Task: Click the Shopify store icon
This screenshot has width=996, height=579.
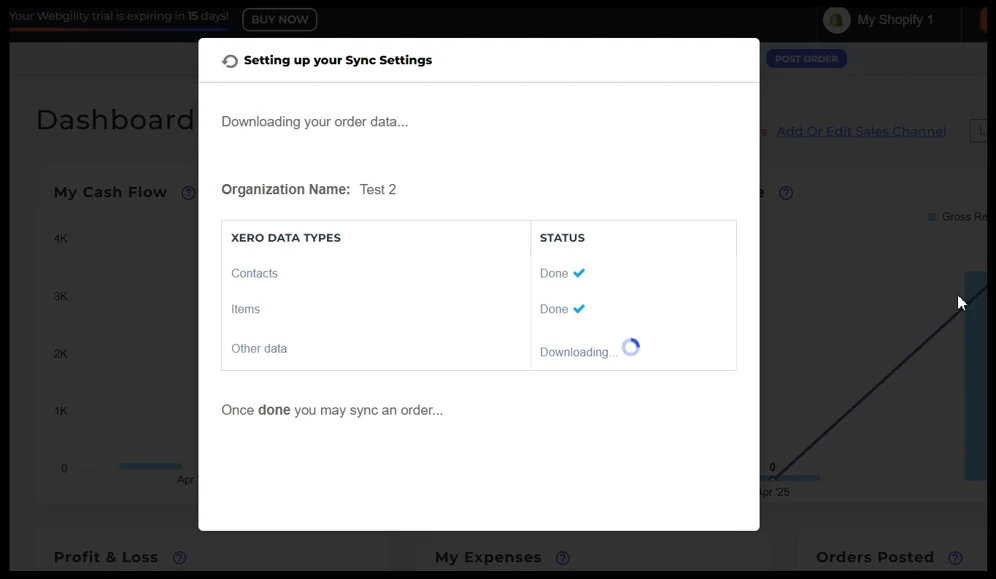Action: 837,20
